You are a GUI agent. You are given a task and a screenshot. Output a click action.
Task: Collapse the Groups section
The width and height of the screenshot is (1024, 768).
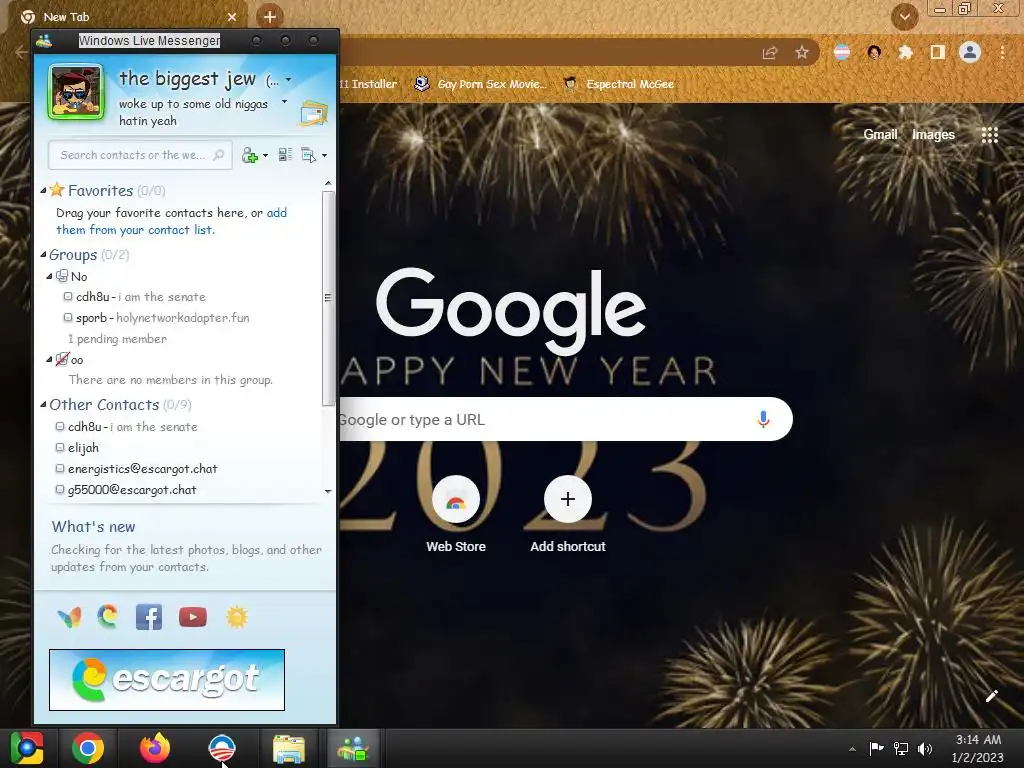pos(43,255)
